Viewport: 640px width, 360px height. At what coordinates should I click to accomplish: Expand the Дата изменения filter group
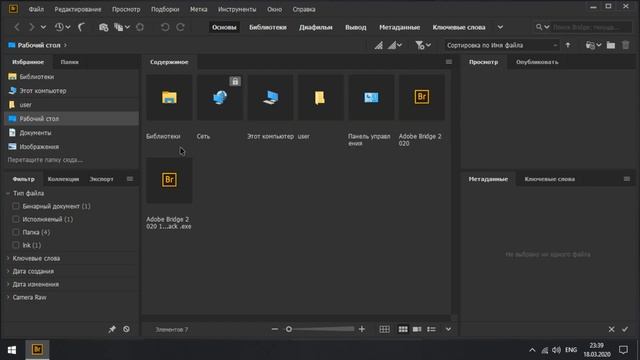tap(8, 284)
